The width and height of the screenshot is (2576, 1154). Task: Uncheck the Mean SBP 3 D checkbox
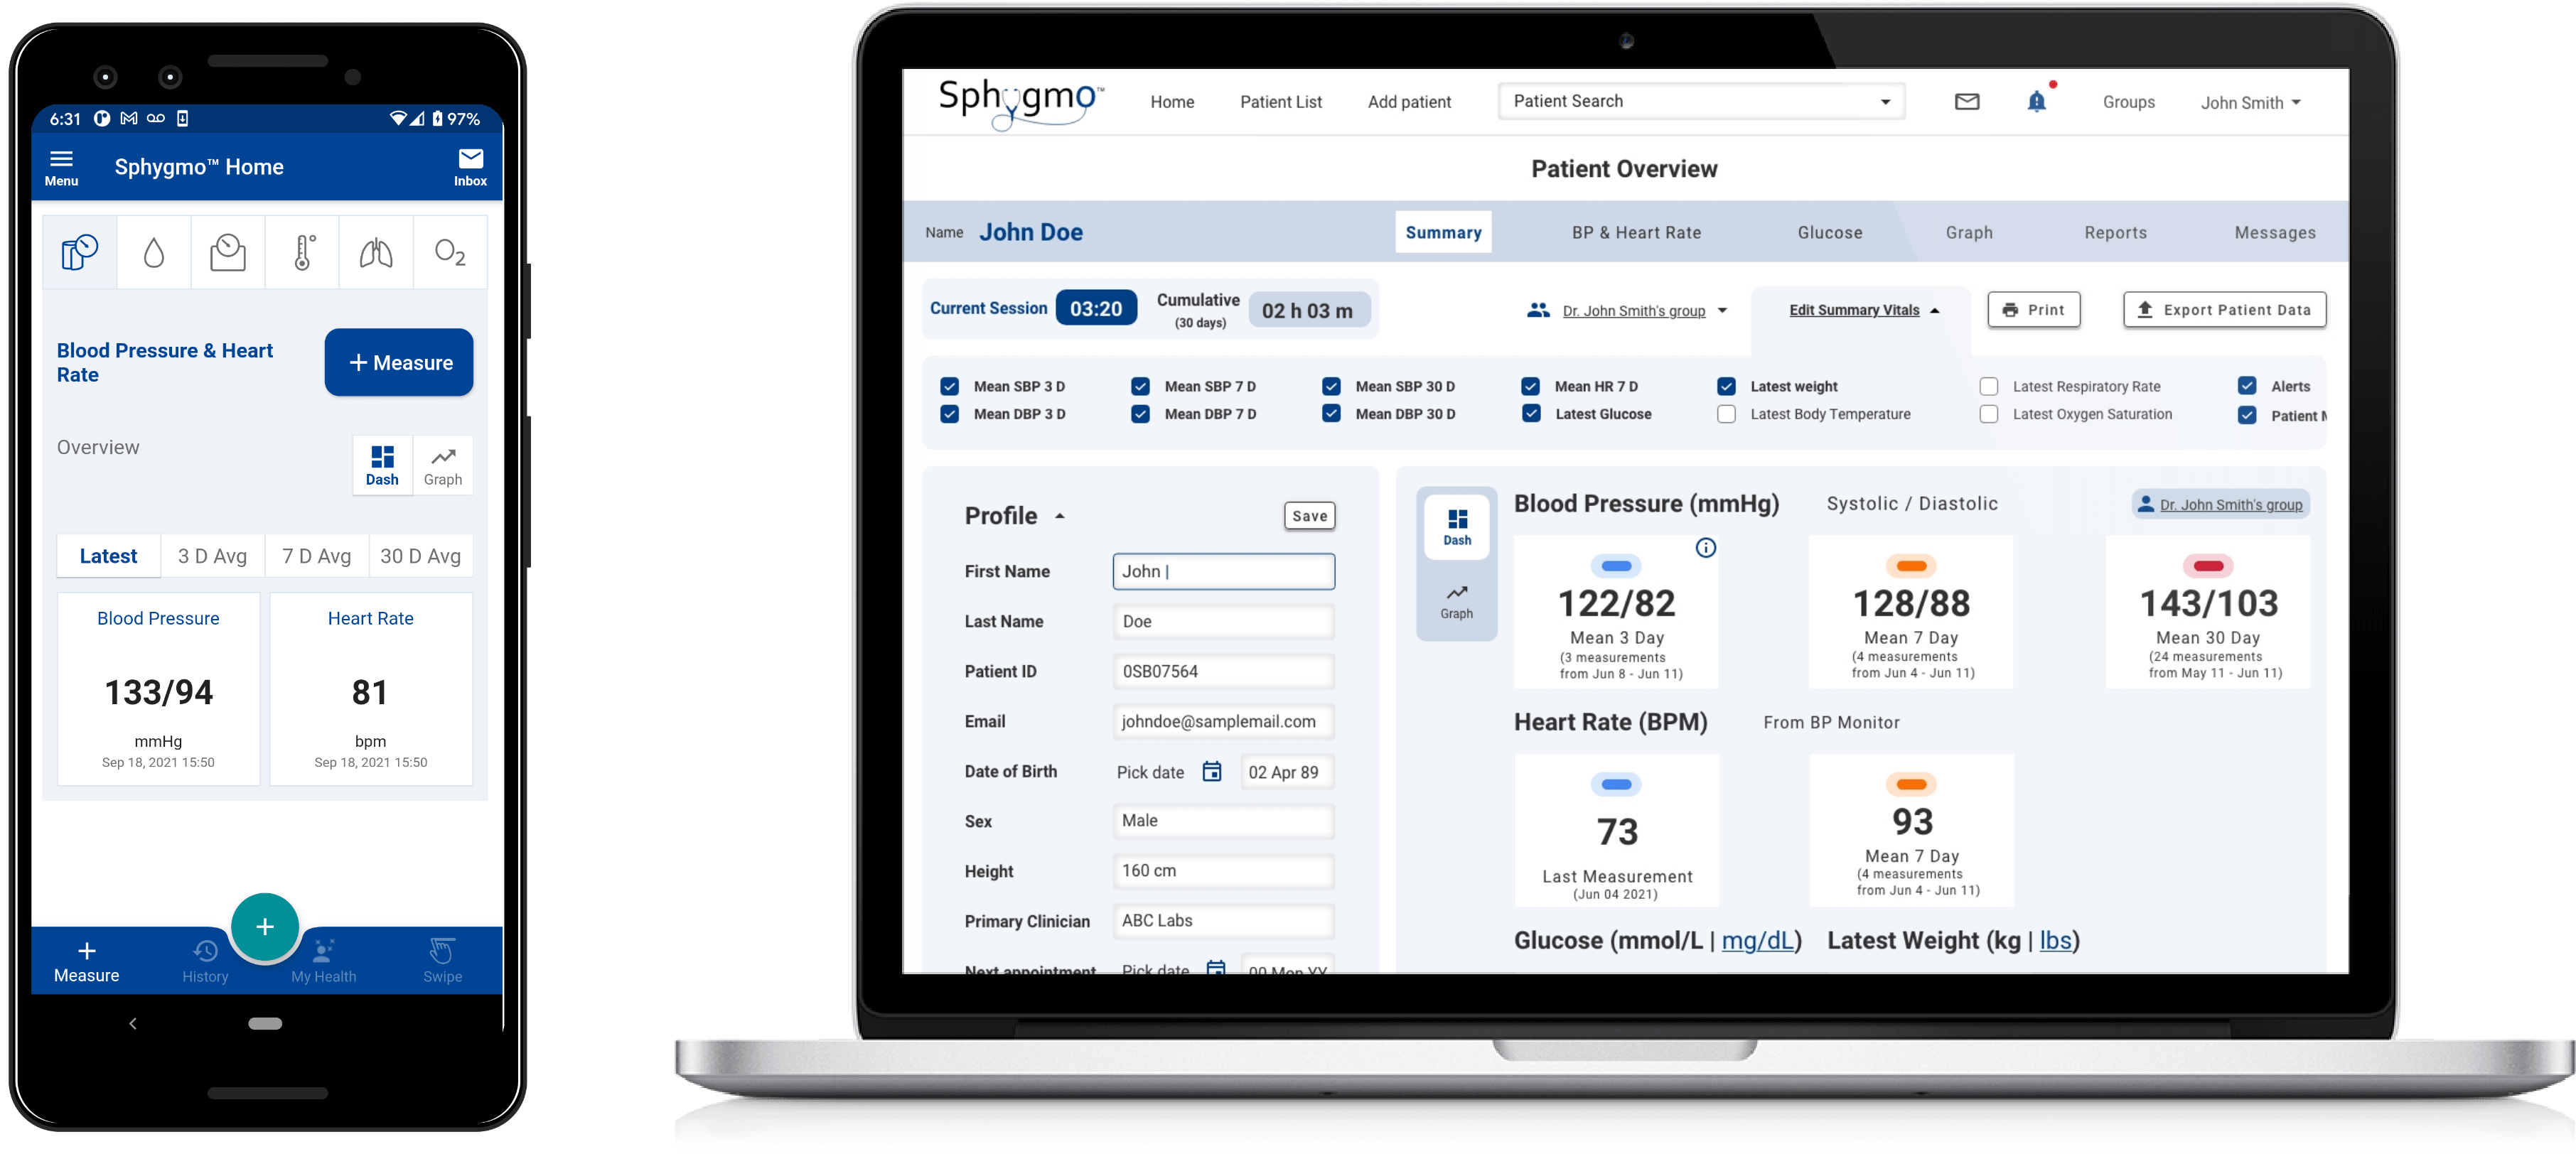pyautogui.click(x=949, y=386)
